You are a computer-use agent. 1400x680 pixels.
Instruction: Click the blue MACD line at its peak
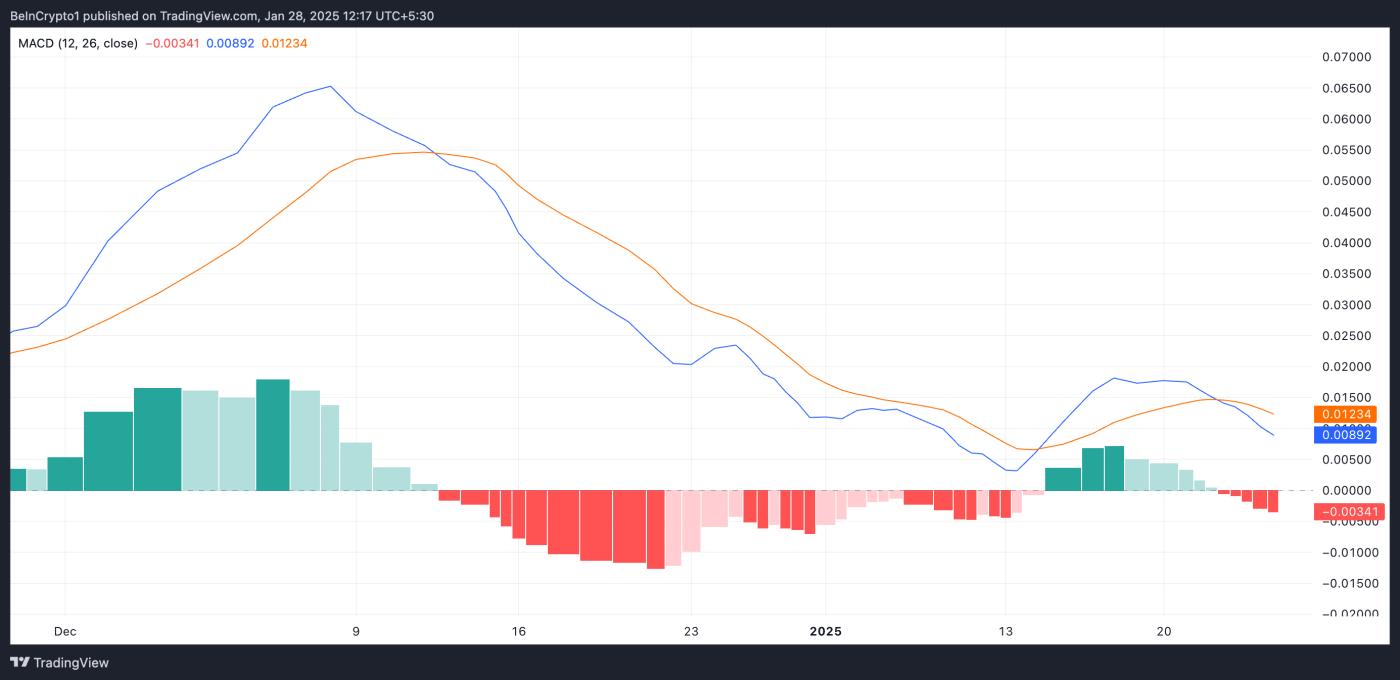tap(330, 87)
